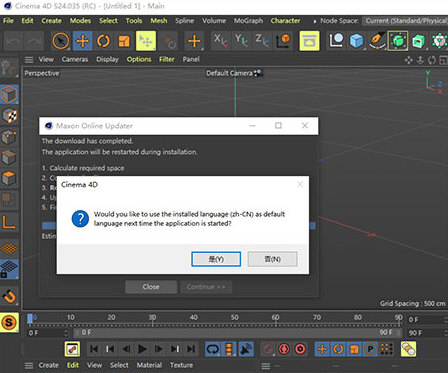Toggle loop playback mode icon

[213, 349]
